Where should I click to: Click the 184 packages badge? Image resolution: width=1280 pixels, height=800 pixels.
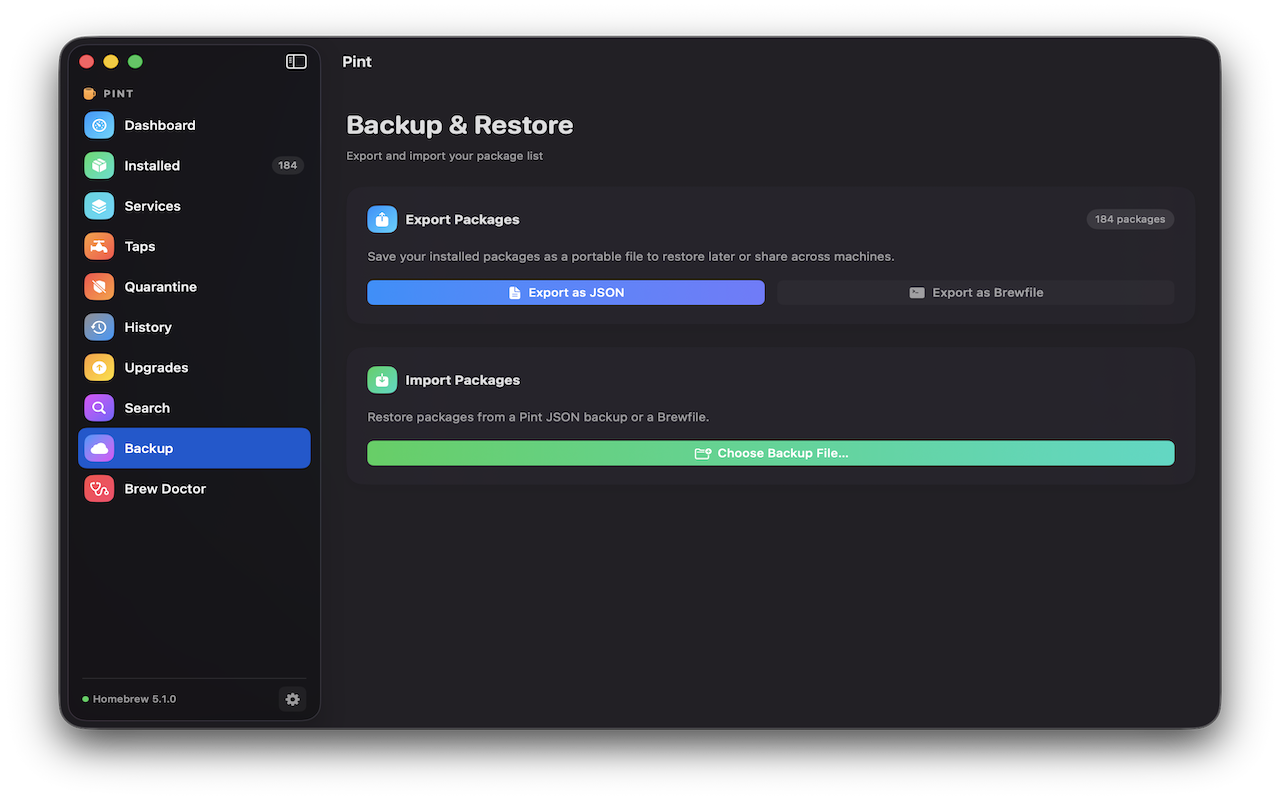(1130, 219)
